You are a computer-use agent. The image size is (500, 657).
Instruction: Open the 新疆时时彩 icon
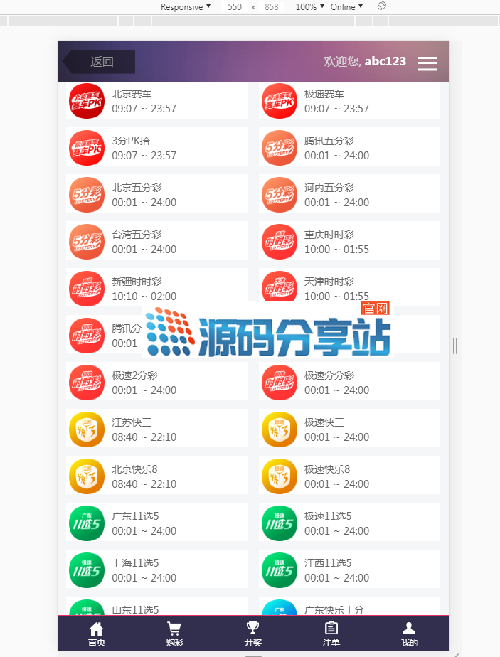click(87, 289)
